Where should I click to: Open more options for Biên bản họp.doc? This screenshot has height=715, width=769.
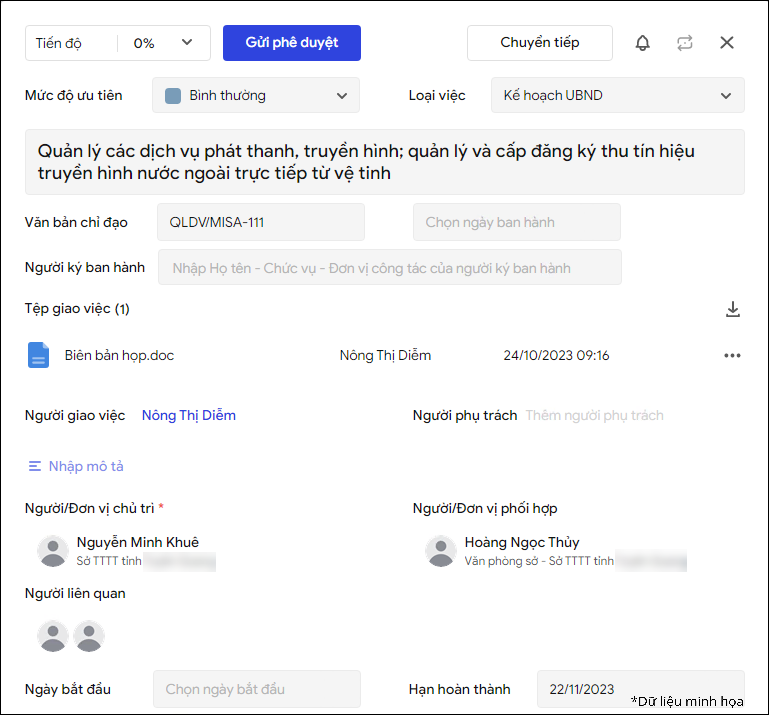732,356
